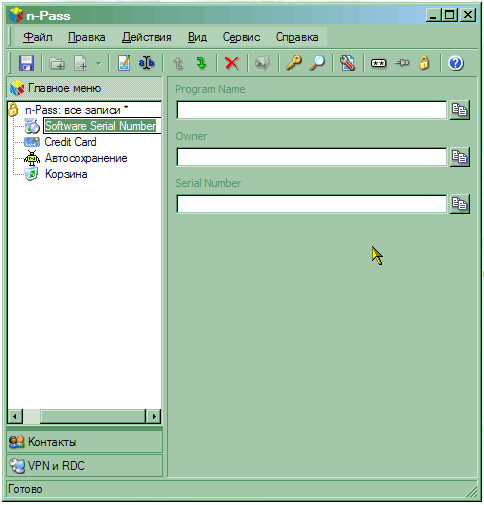Click the Save floppy disk icon

click(26, 63)
